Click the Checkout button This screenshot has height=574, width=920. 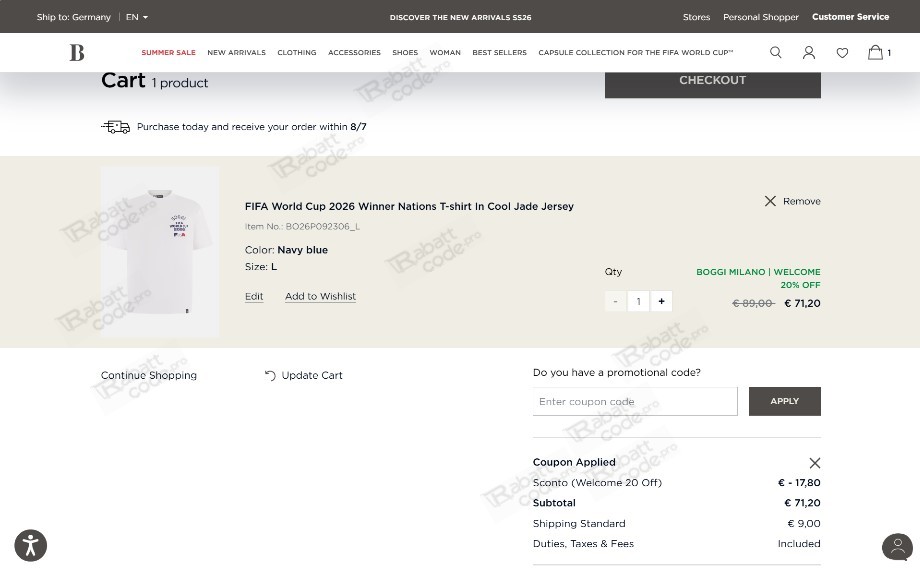point(712,83)
